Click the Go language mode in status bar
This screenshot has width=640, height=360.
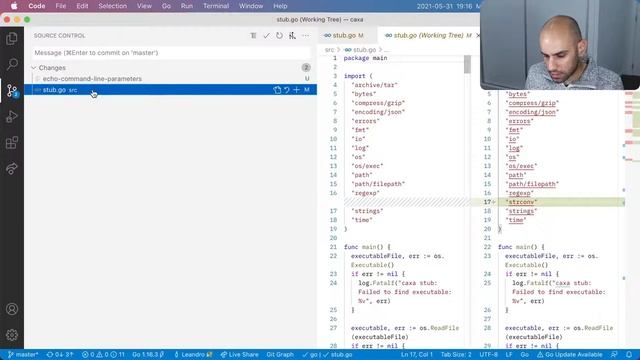click(x=524, y=355)
